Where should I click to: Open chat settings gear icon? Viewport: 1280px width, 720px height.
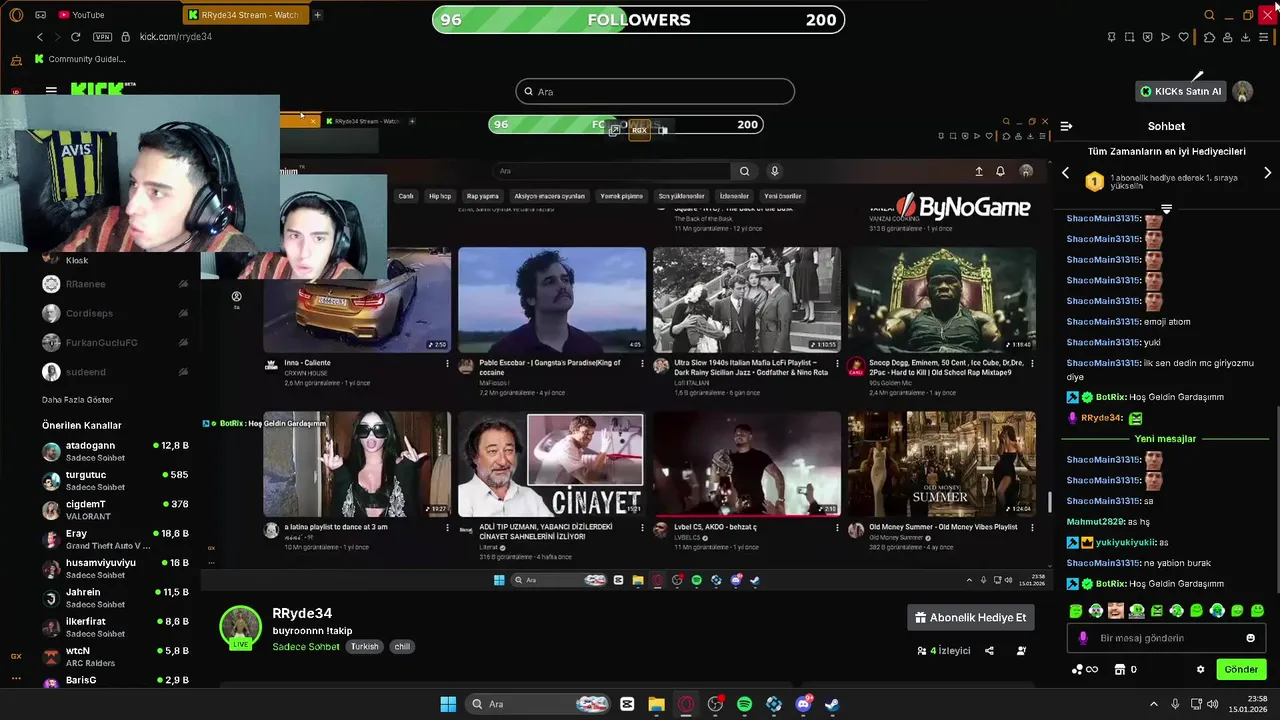[x=1200, y=669]
